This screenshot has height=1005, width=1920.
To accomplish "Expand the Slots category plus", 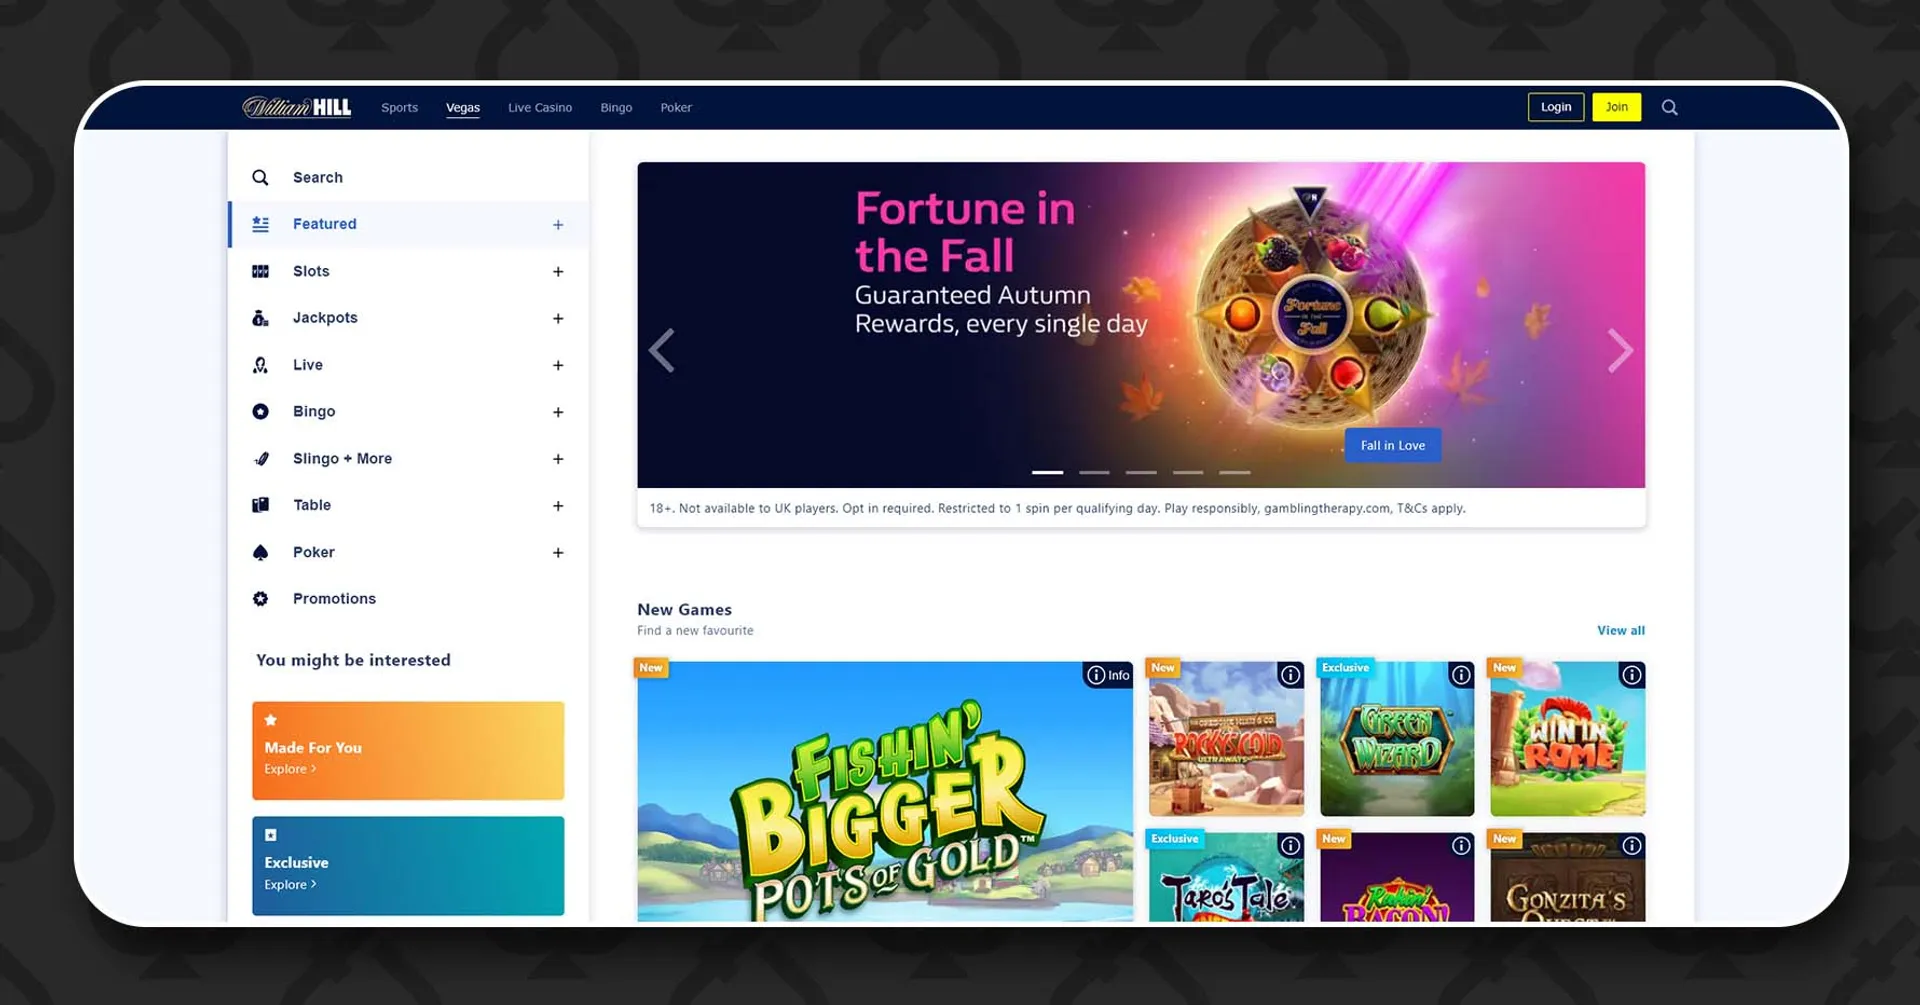I will (x=558, y=272).
